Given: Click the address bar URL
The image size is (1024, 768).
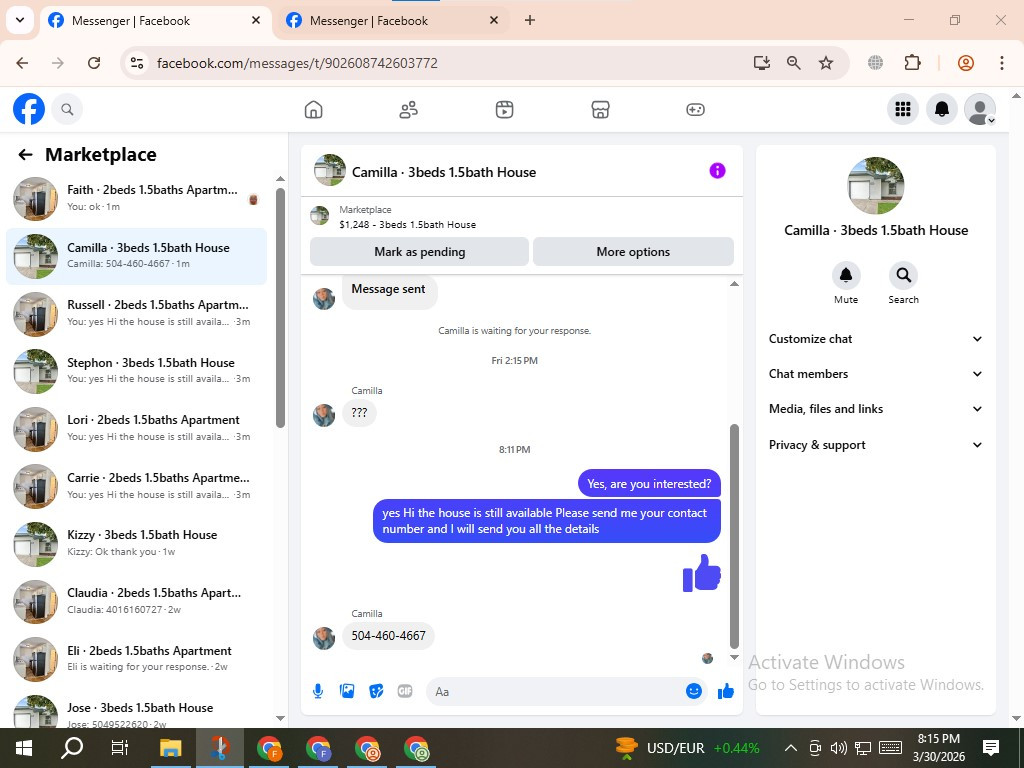Looking at the screenshot, I should tap(297, 63).
